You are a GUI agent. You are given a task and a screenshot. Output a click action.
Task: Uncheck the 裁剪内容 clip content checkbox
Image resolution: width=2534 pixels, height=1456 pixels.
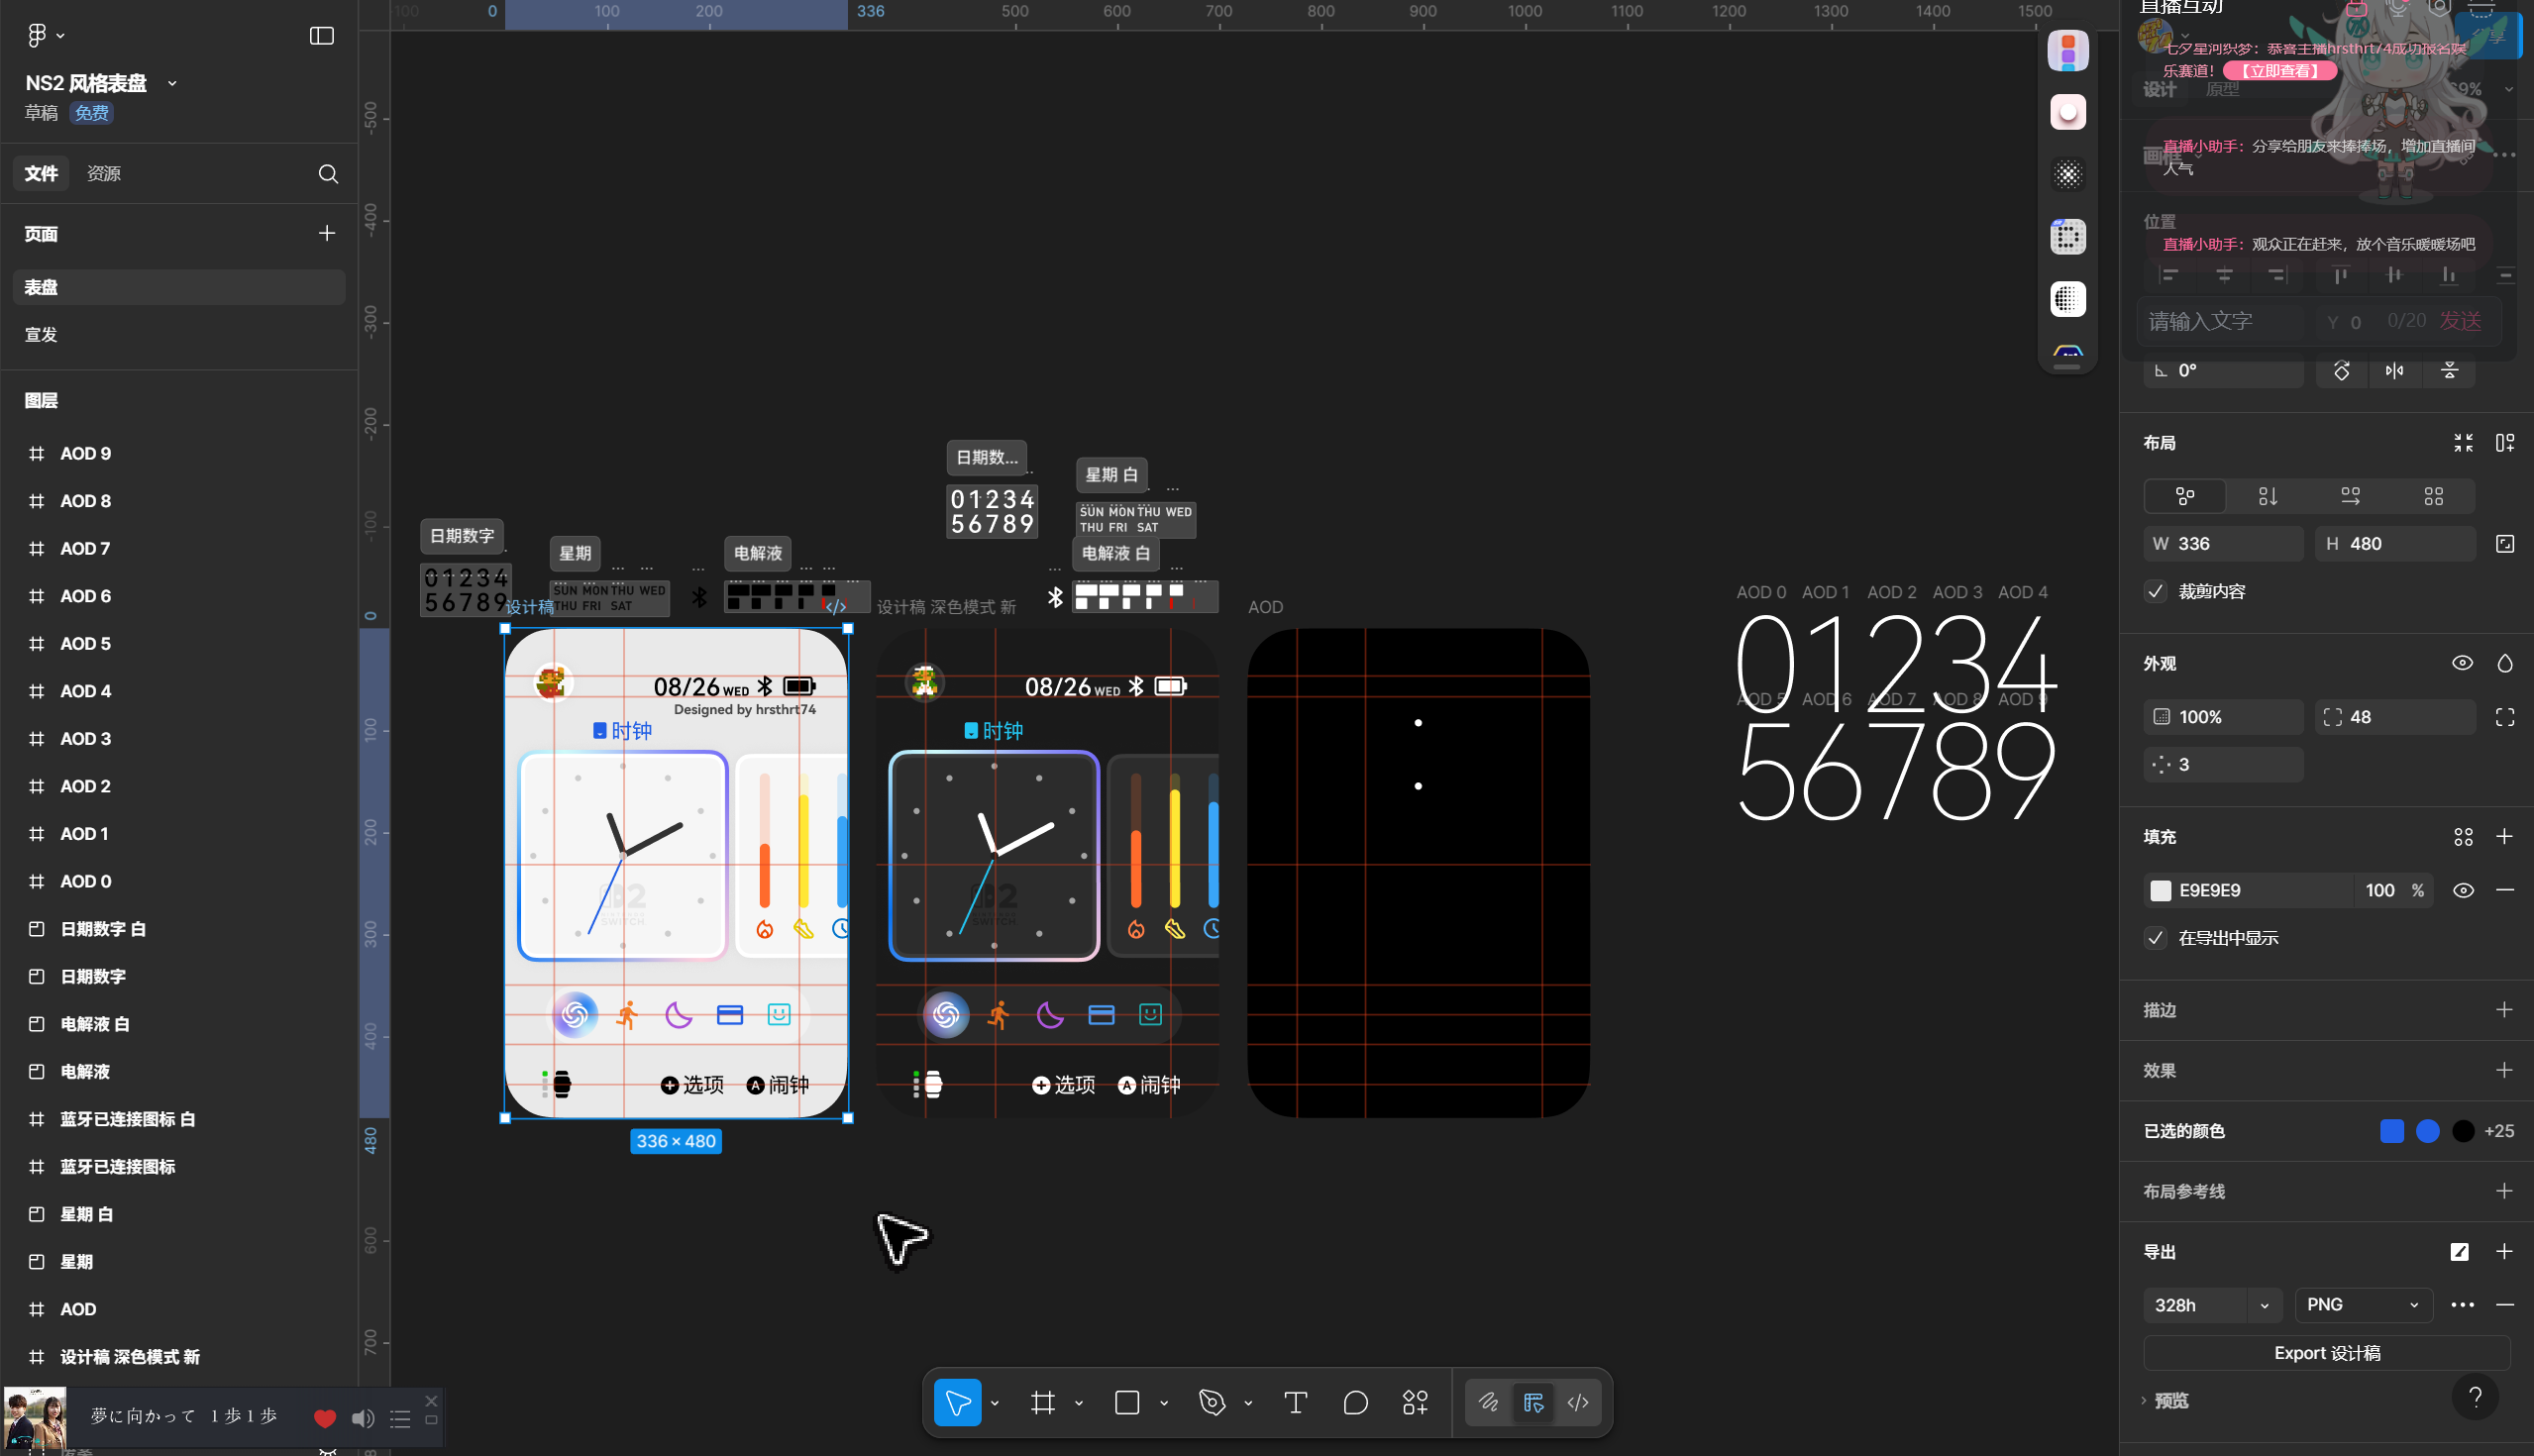coord(2156,591)
